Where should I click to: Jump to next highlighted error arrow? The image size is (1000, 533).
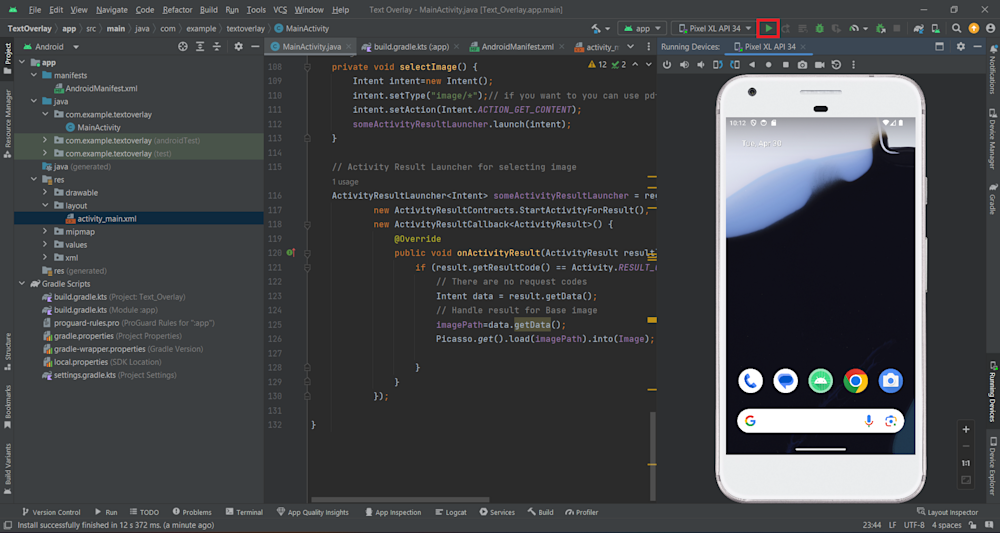coord(649,65)
